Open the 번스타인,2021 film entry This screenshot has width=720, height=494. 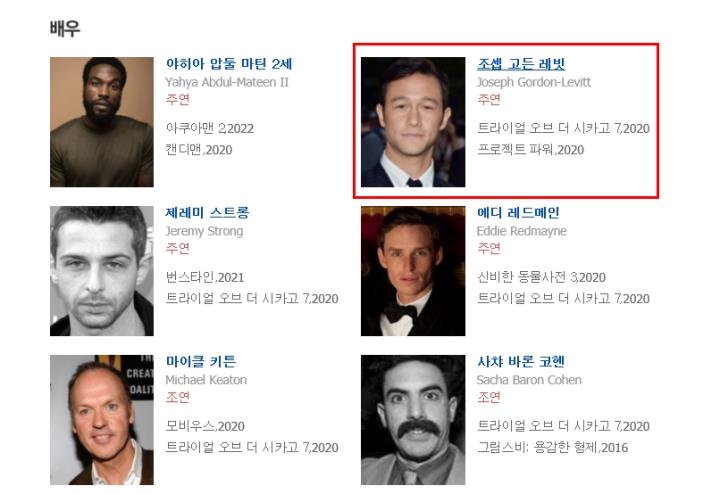tap(205, 277)
